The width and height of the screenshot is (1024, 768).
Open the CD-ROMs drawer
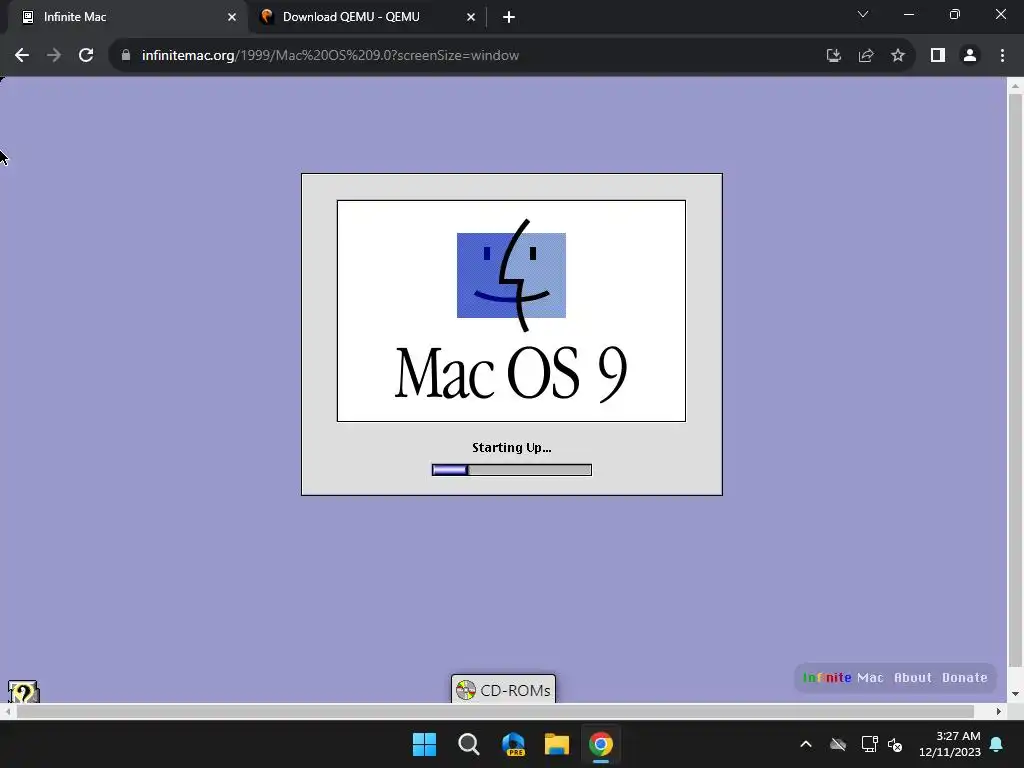pos(504,690)
